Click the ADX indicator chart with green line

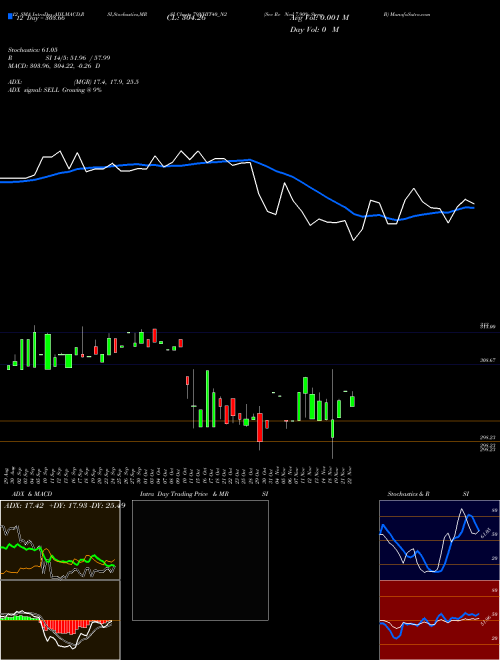tap(60, 540)
